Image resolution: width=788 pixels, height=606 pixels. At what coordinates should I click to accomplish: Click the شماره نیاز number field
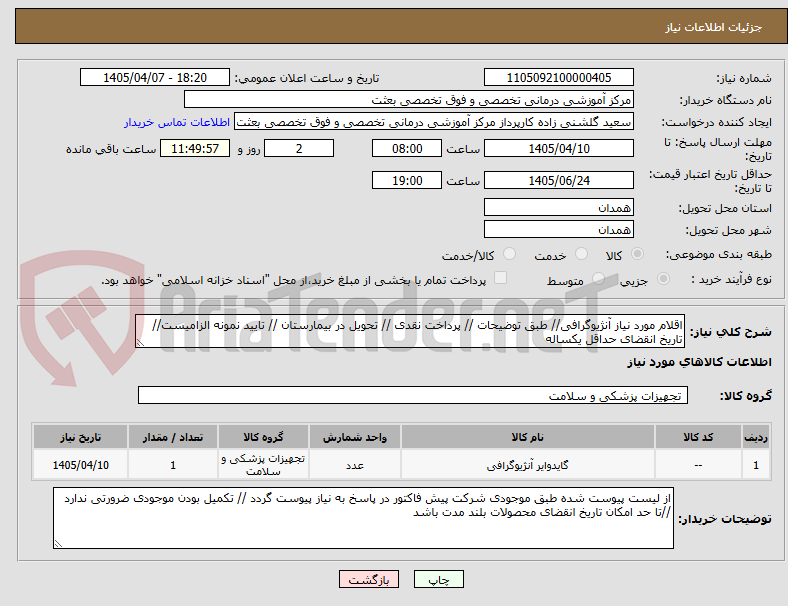(558, 77)
